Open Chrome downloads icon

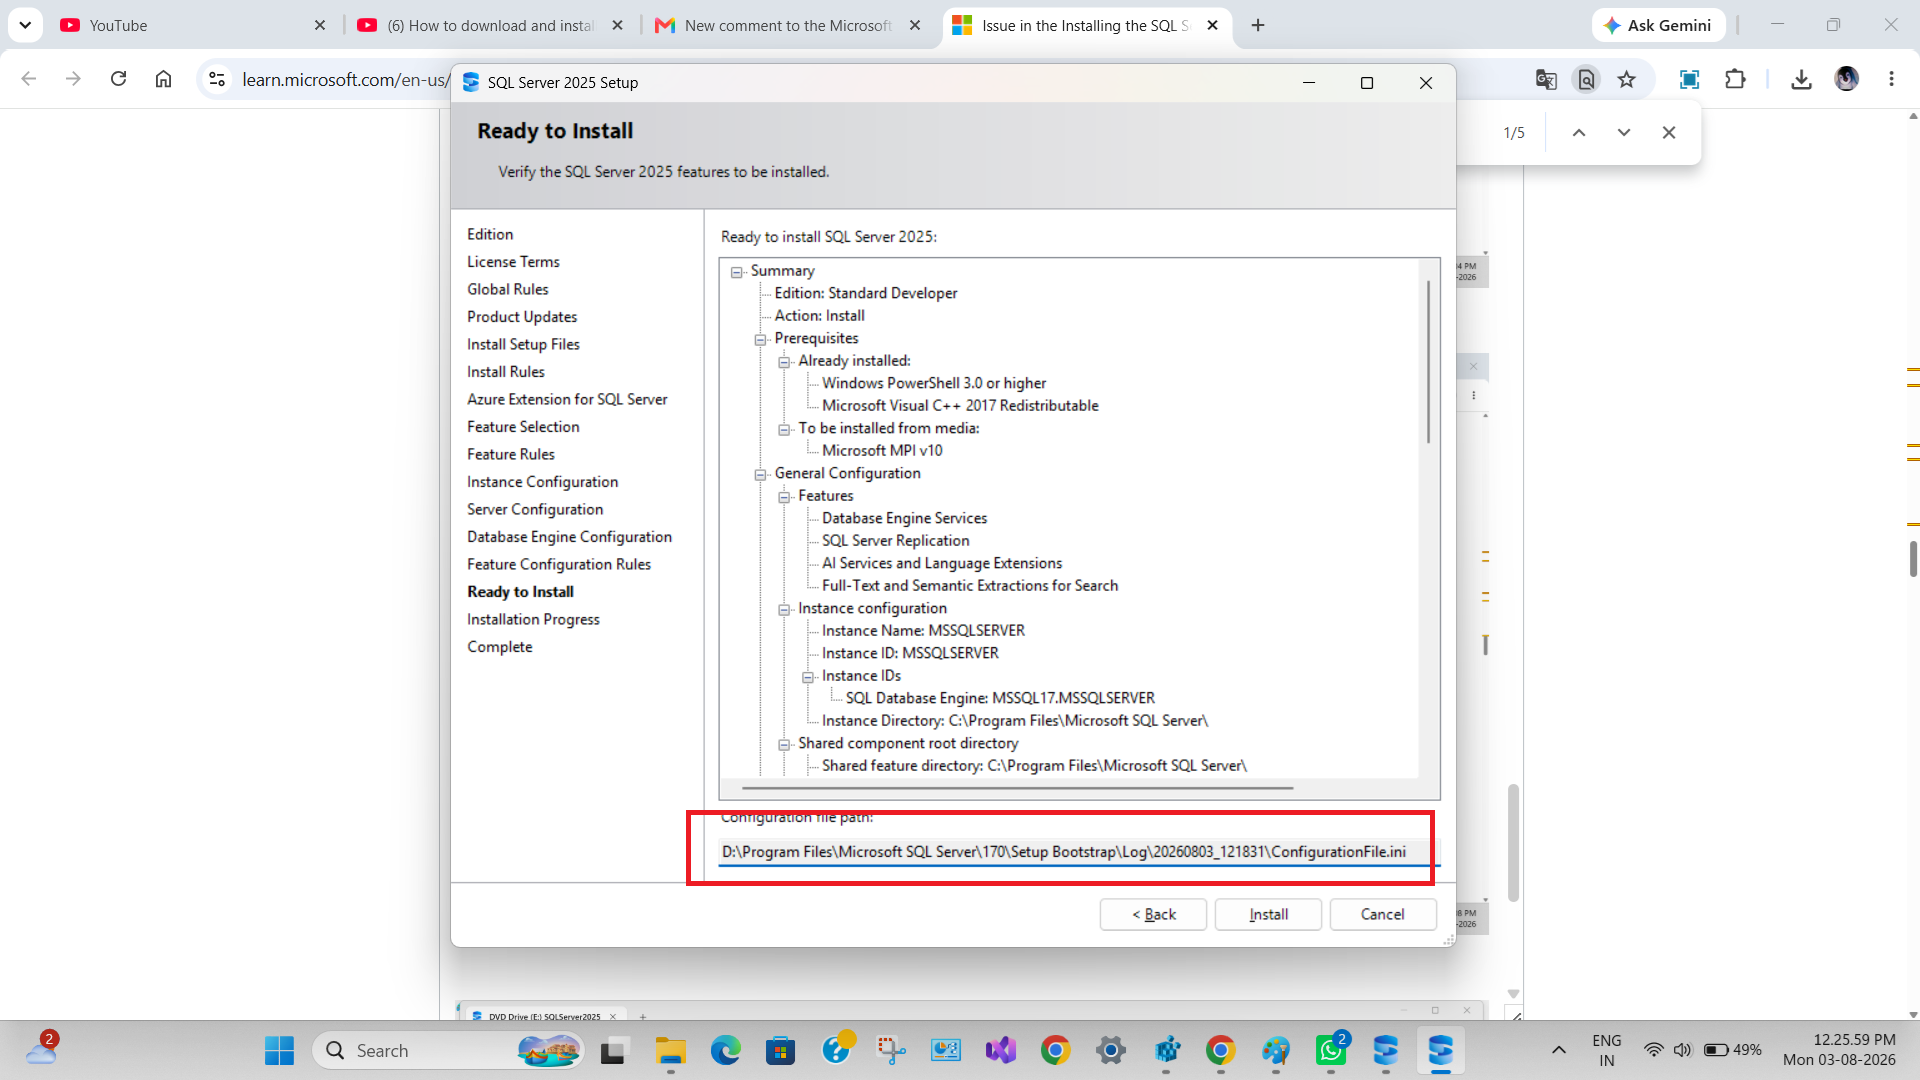tap(1801, 80)
